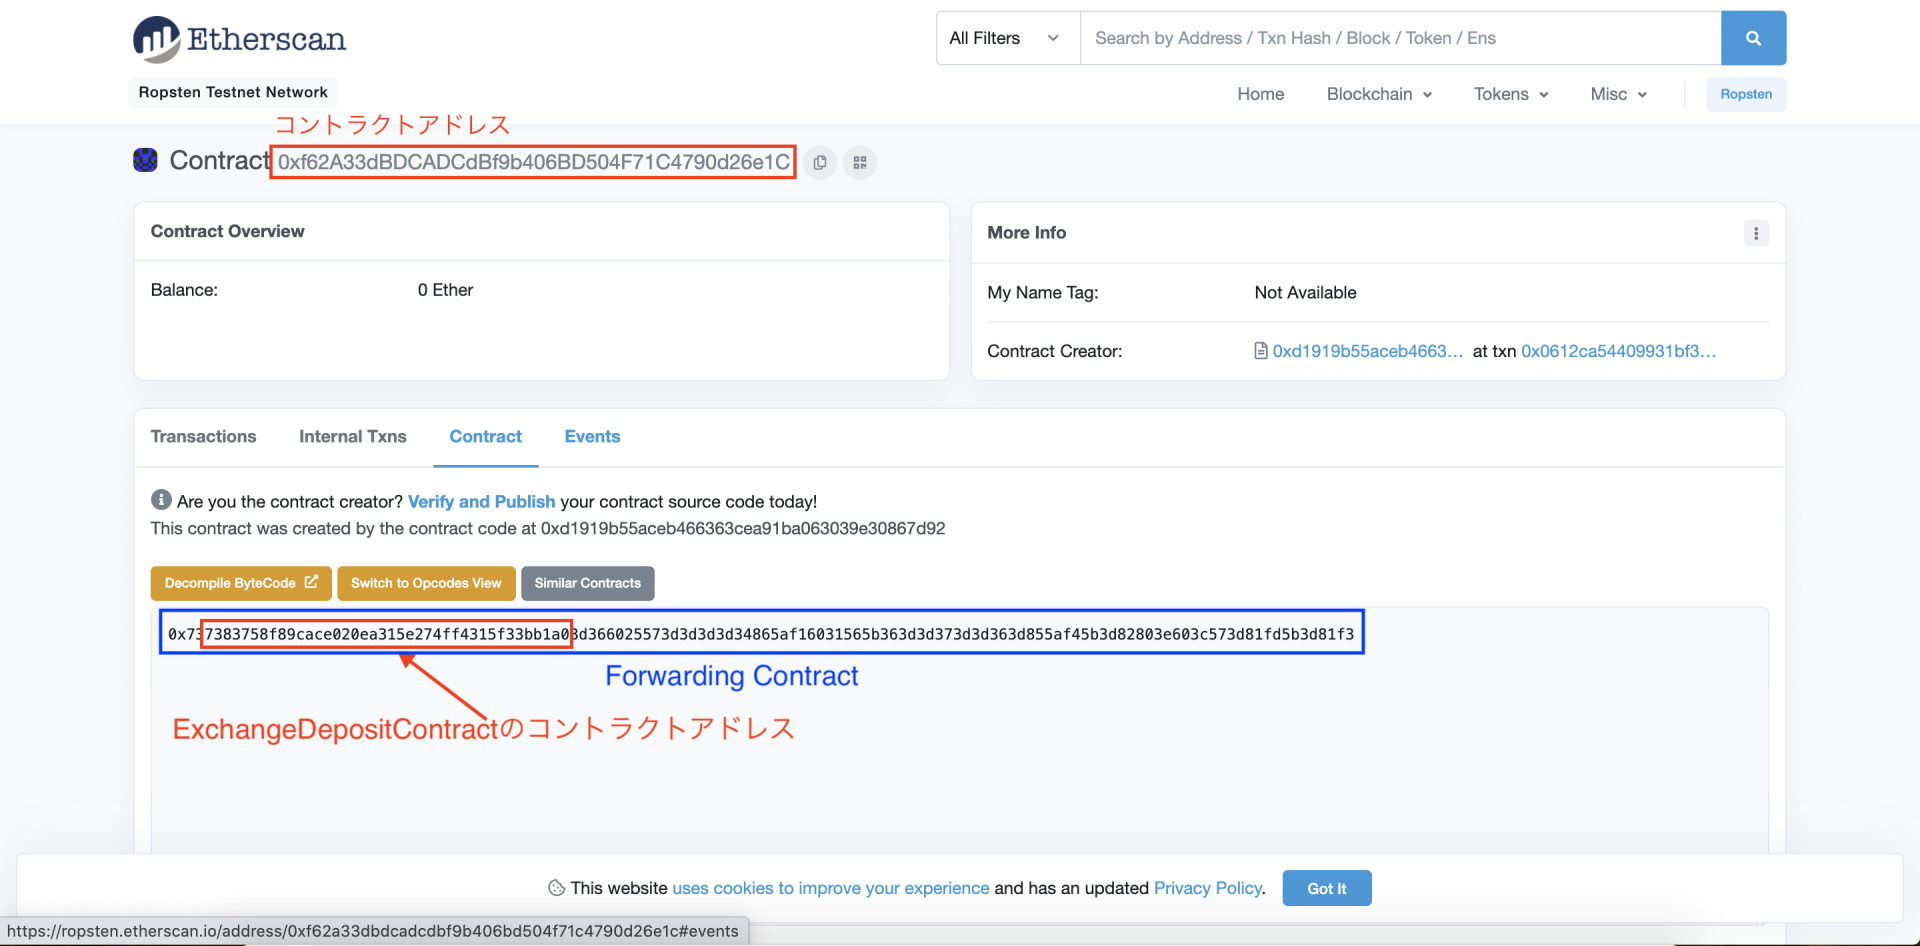This screenshot has width=1920, height=946.
Task: Click the contract blockie identicon
Action: coord(146,160)
